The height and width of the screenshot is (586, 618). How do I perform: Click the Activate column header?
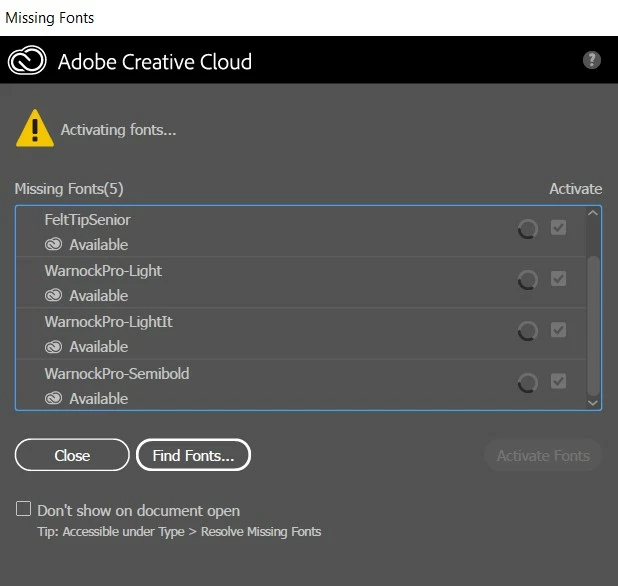576,189
